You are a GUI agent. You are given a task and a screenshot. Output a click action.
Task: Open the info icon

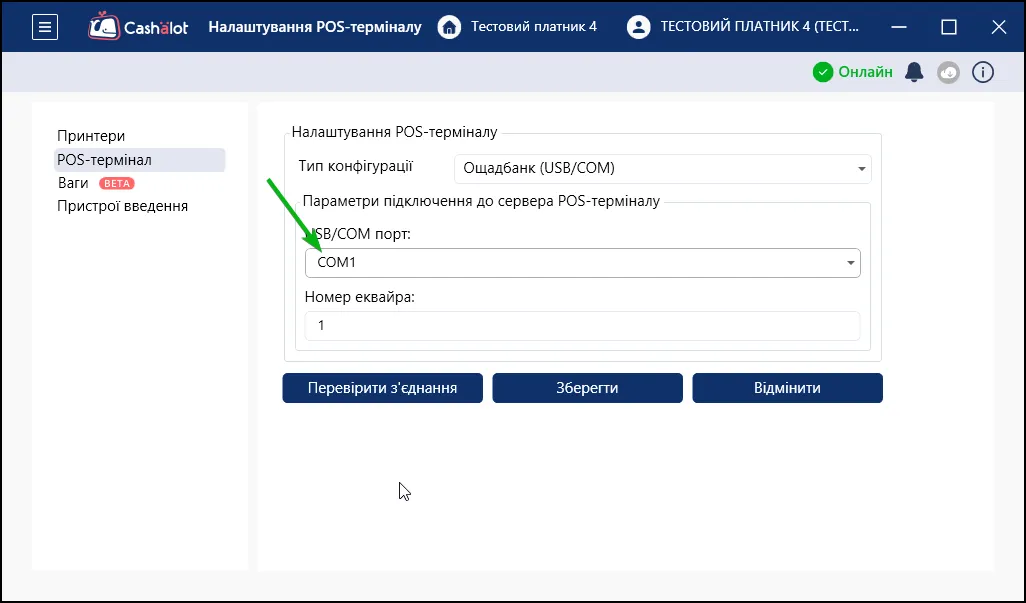click(x=983, y=72)
